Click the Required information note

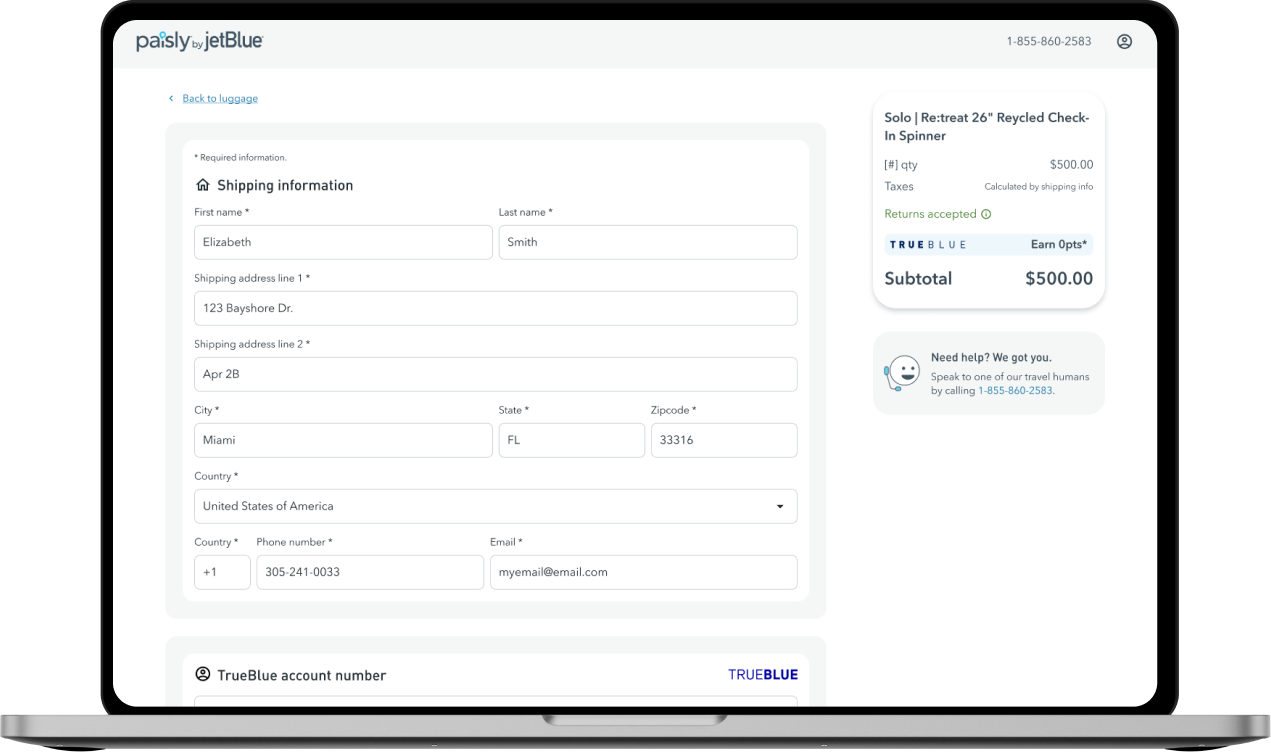(x=241, y=157)
